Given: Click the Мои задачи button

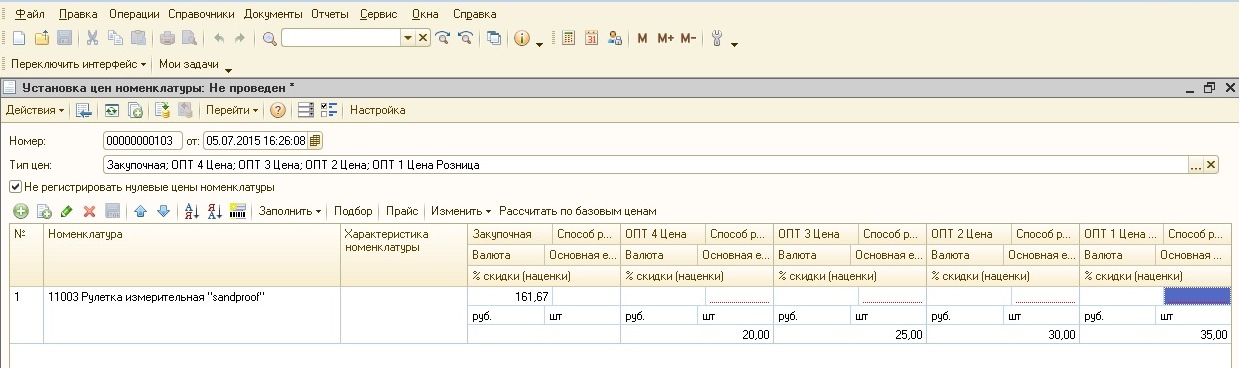Looking at the screenshot, I should (x=189, y=64).
